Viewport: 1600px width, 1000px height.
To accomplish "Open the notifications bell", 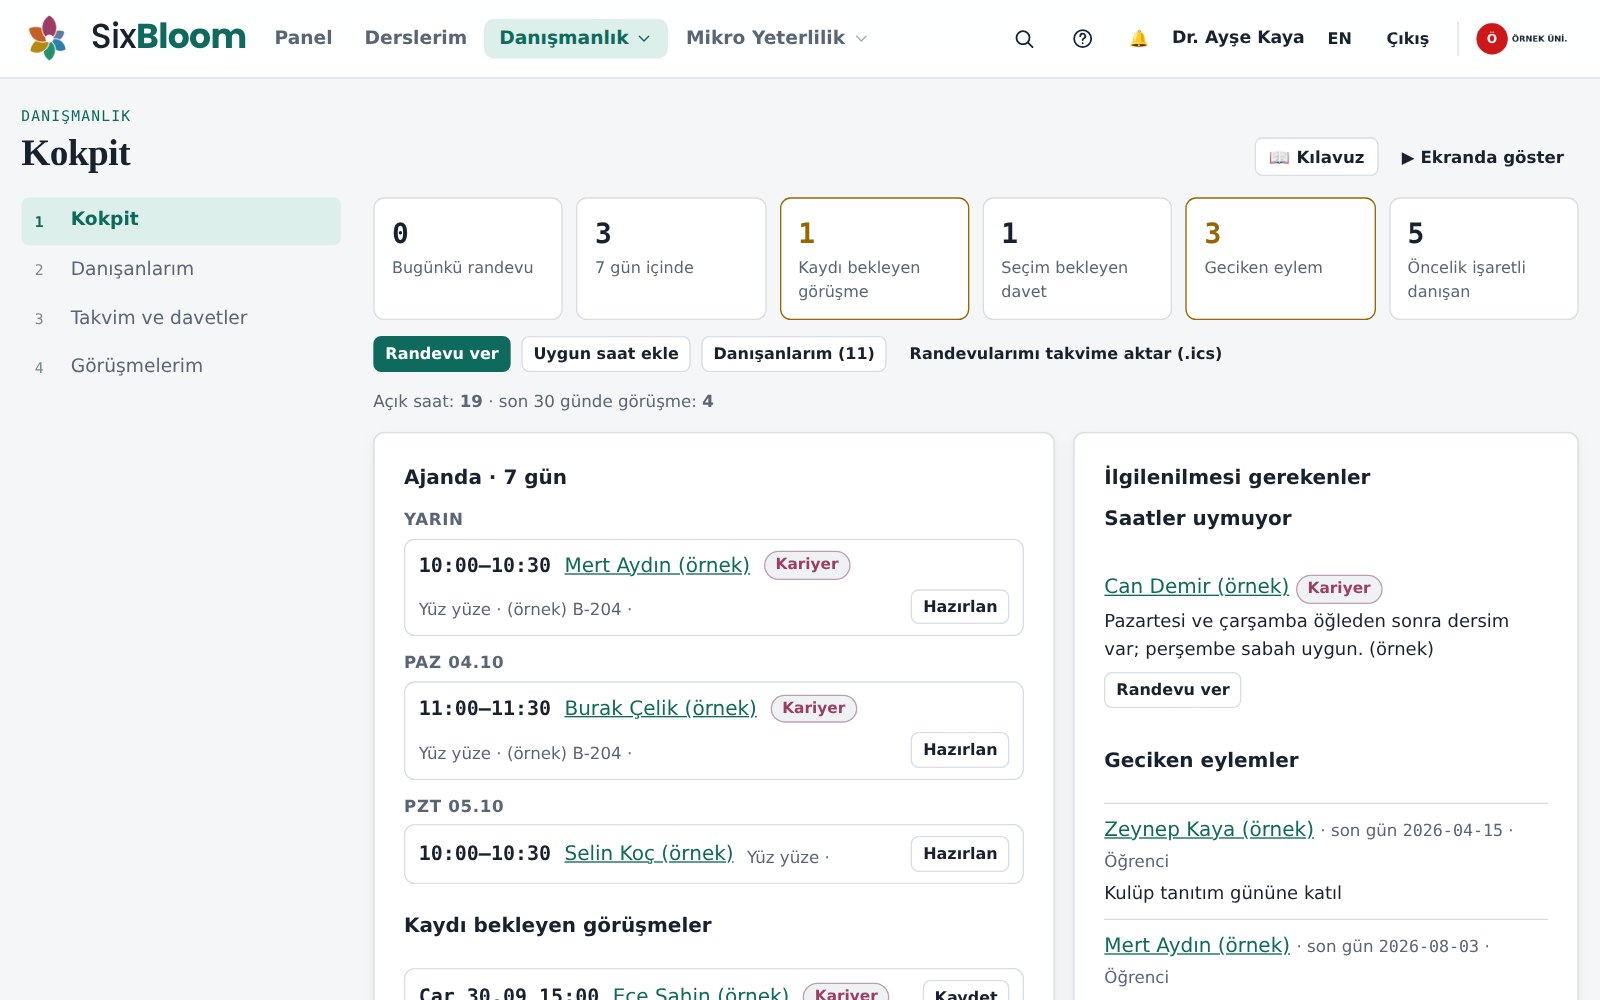I will click(x=1138, y=38).
